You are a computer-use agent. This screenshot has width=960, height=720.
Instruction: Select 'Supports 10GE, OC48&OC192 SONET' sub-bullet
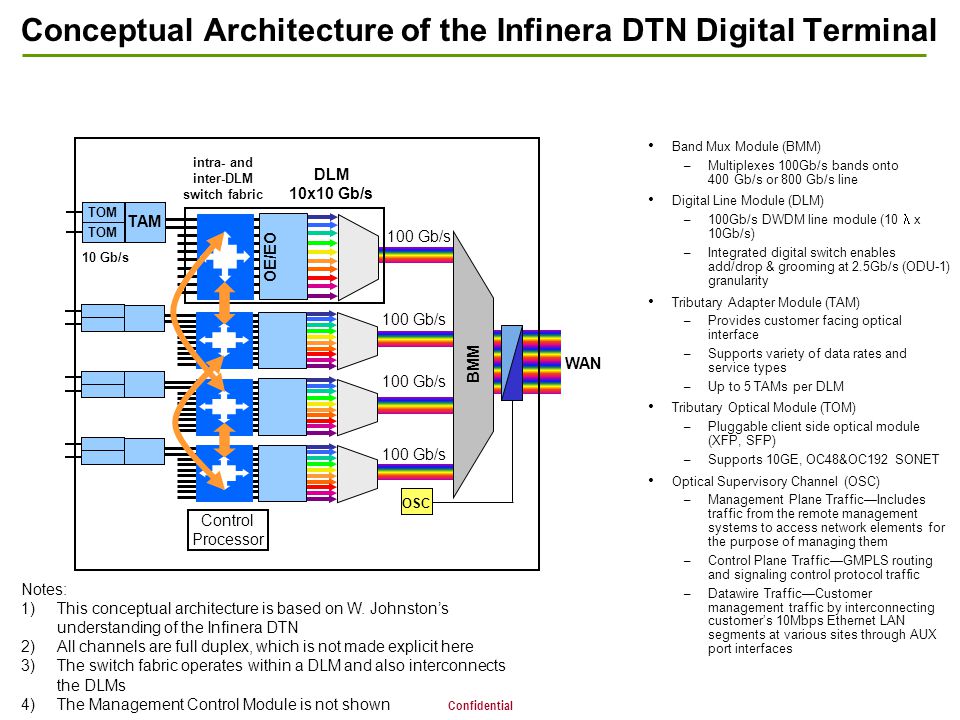click(823, 459)
